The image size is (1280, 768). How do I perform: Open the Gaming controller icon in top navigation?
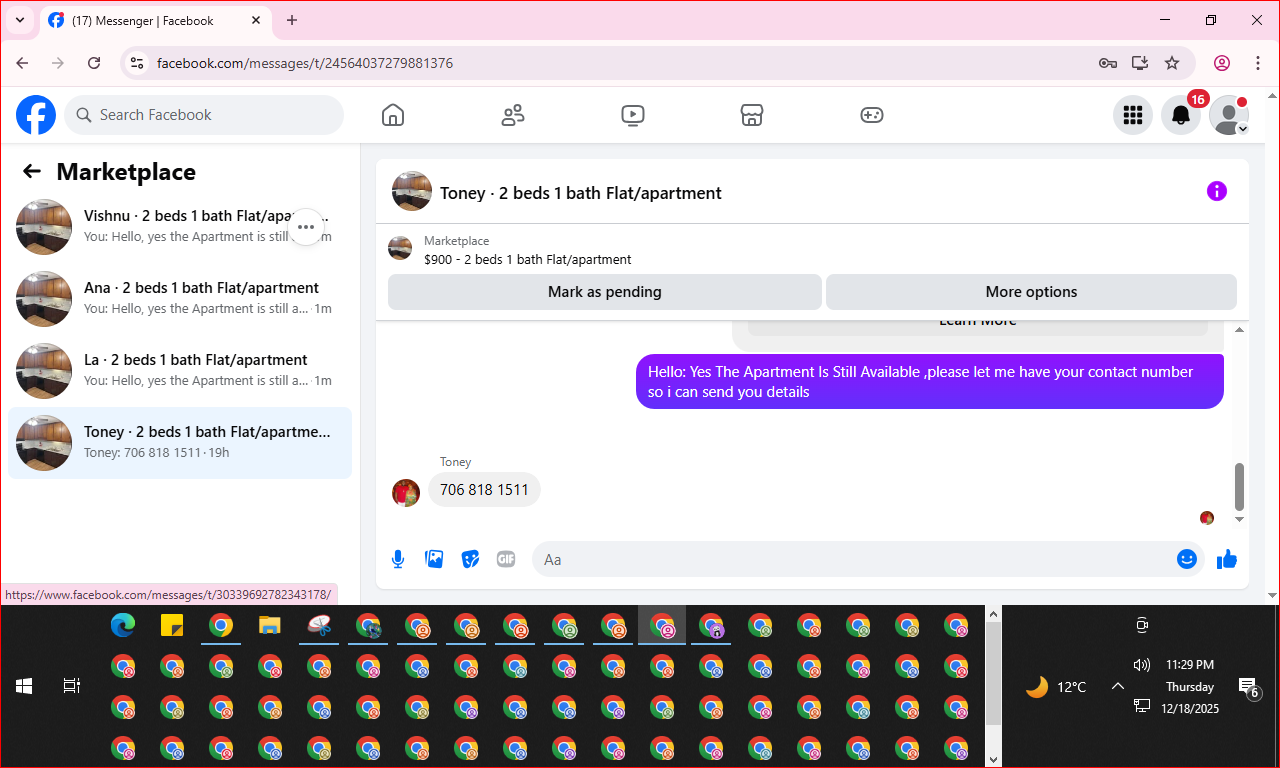(872, 115)
